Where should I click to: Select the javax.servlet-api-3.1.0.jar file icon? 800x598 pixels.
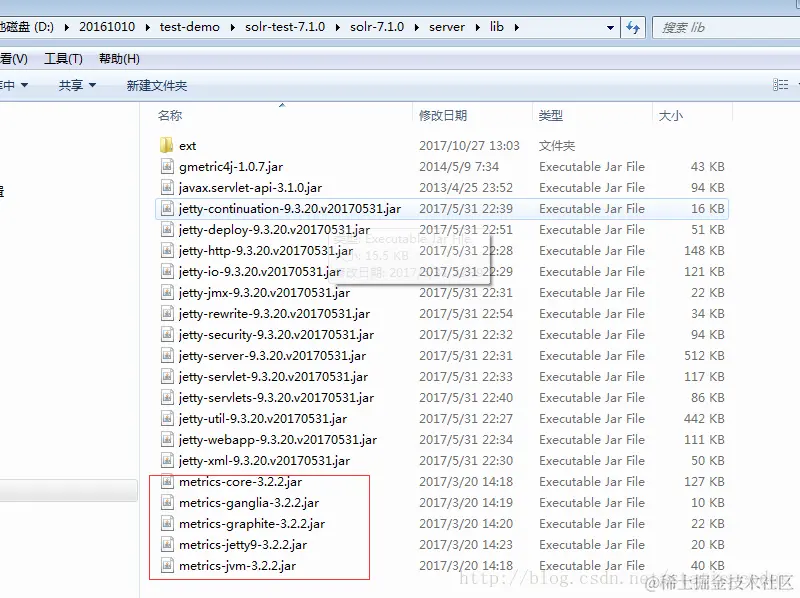coord(167,187)
